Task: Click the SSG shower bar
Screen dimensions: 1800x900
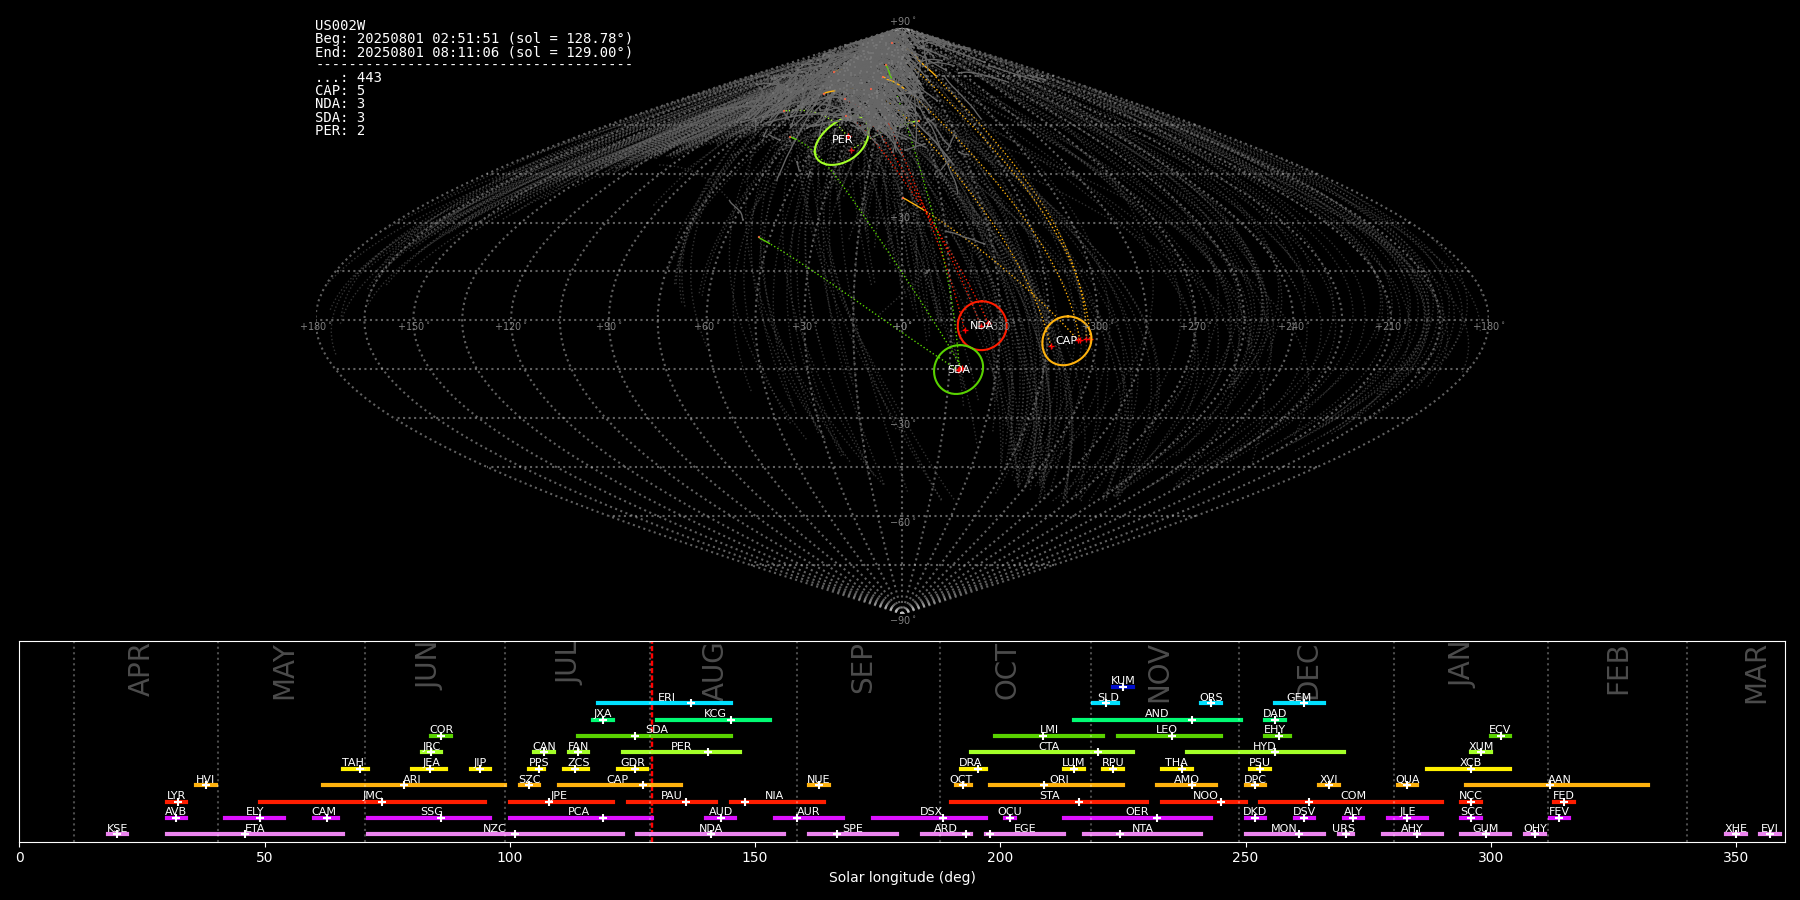Action: coord(429,818)
